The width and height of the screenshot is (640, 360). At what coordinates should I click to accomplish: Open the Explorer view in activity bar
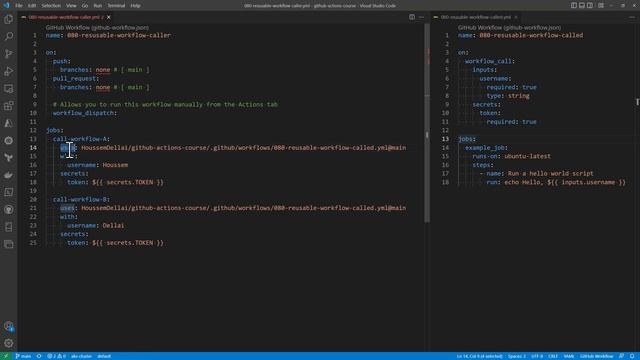[x=9, y=19]
